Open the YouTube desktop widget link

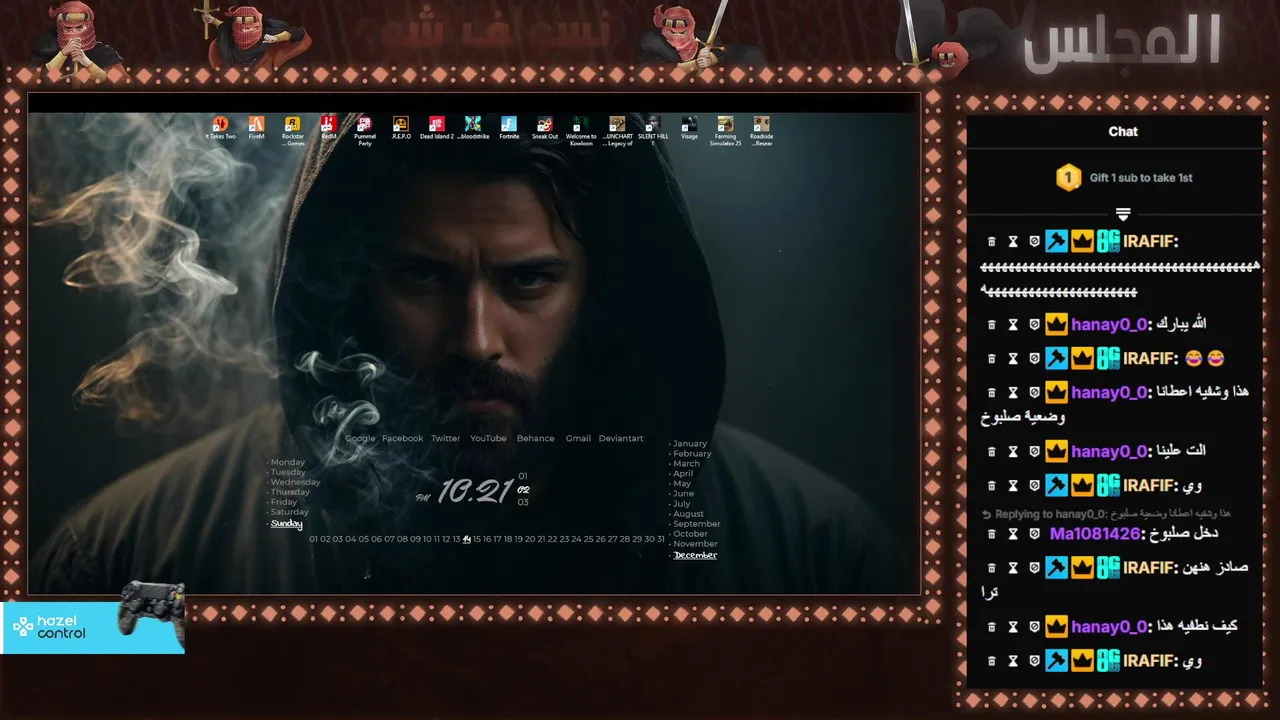[x=488, y=438]
